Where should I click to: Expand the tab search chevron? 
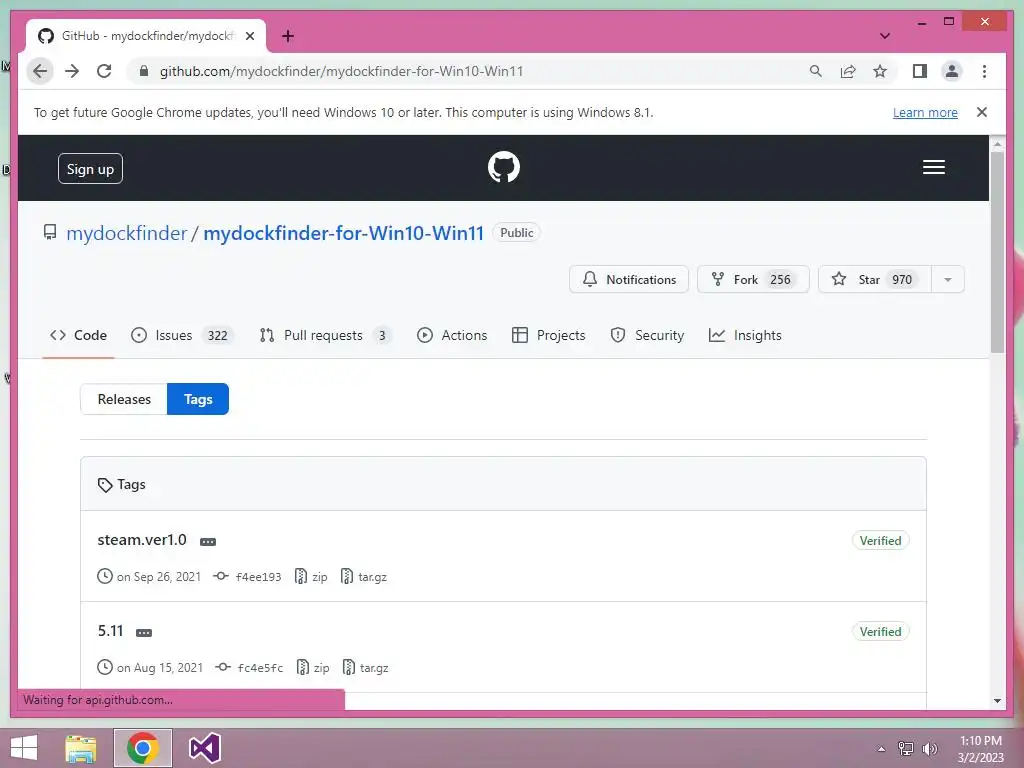pos(884,36)
